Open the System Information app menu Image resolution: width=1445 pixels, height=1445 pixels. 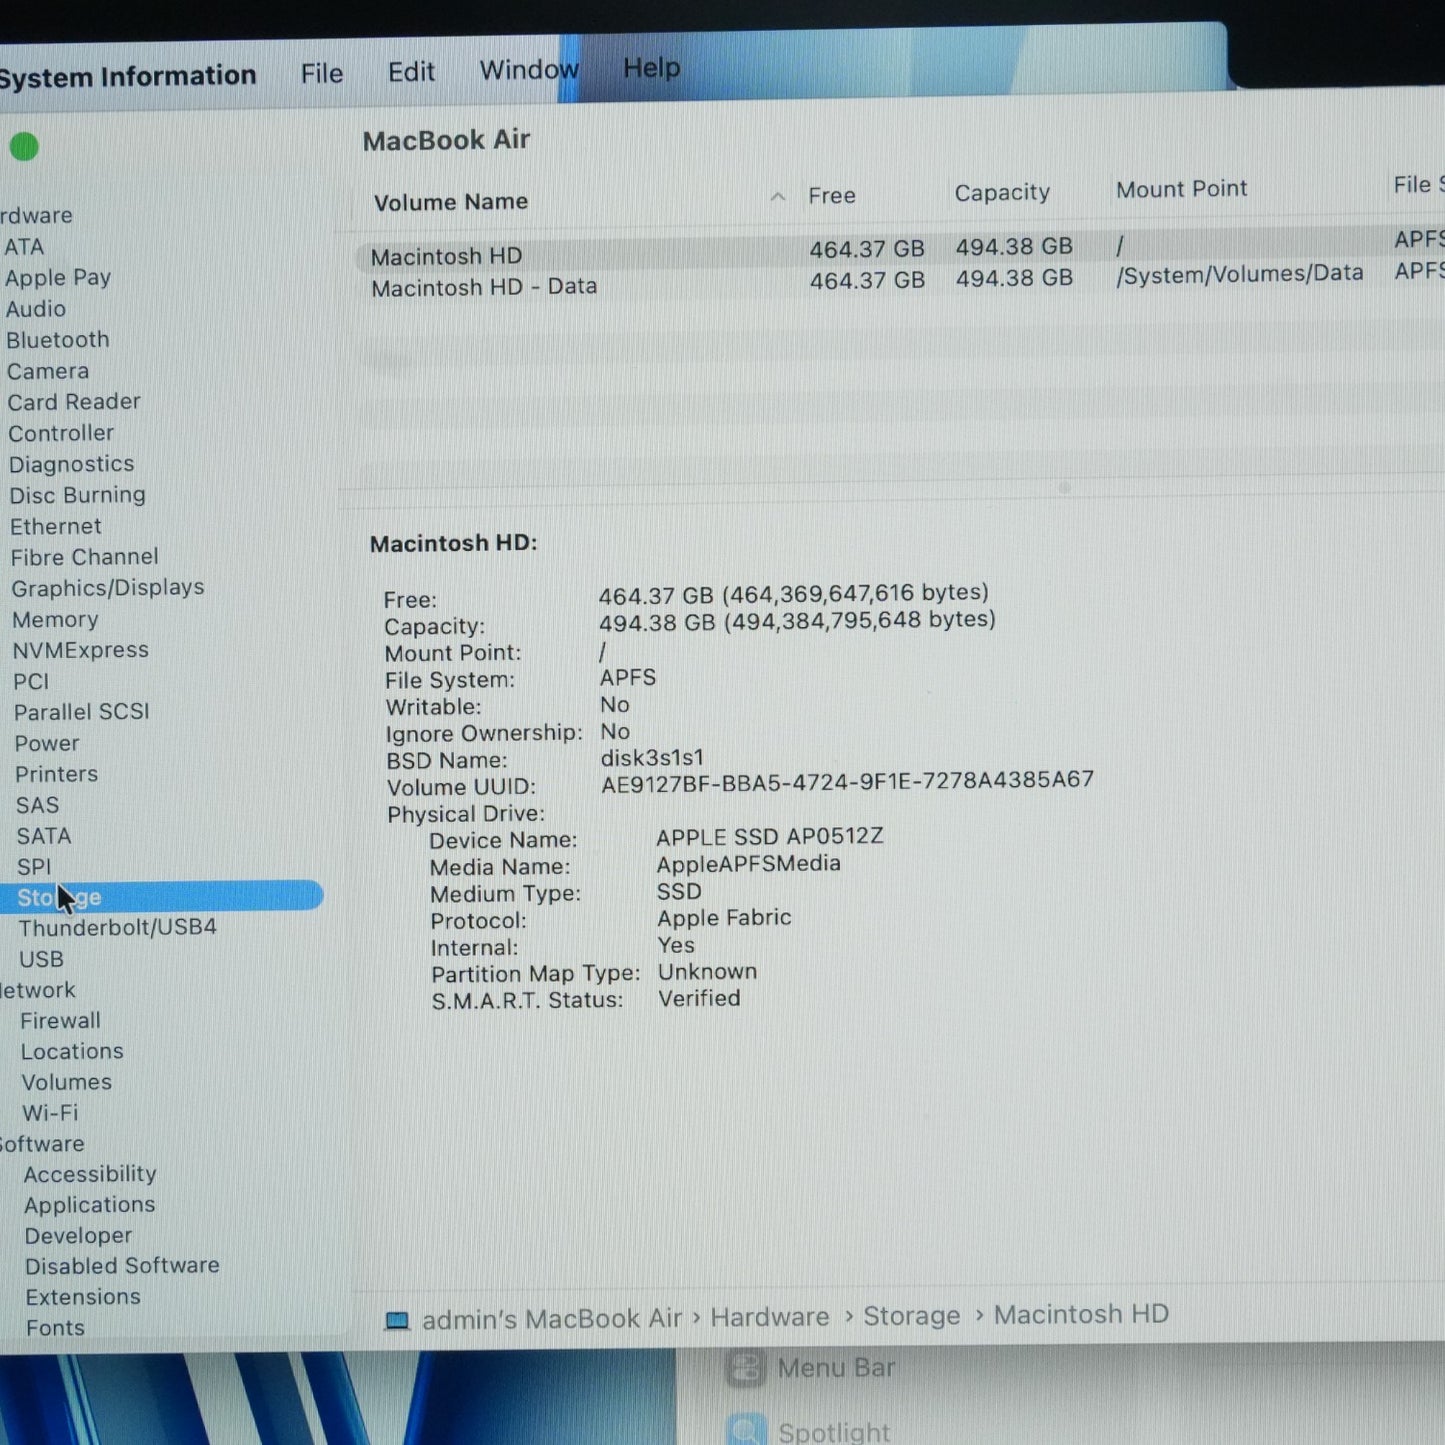point(128,76)
